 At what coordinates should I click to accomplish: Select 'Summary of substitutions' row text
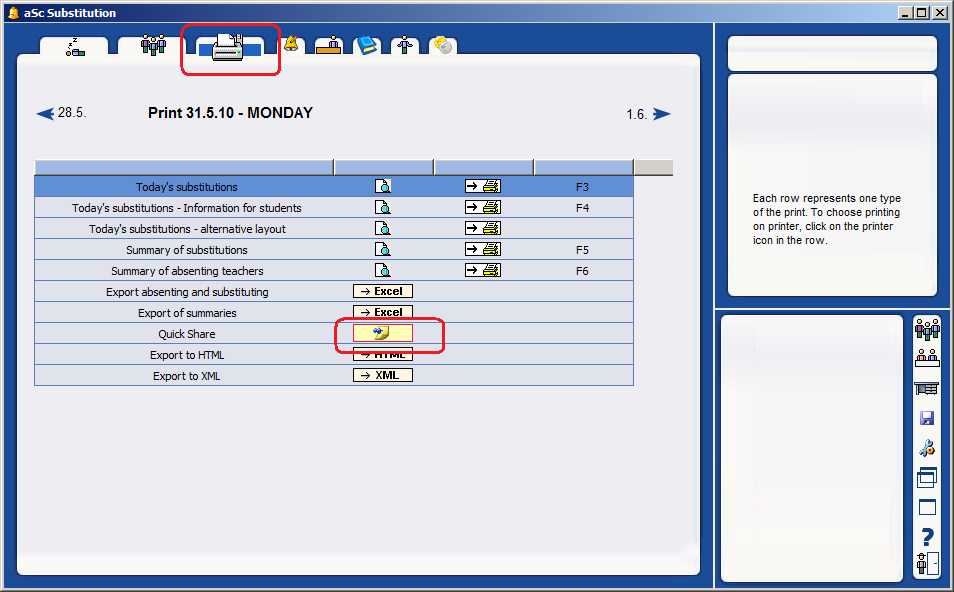tap(186, 250)
